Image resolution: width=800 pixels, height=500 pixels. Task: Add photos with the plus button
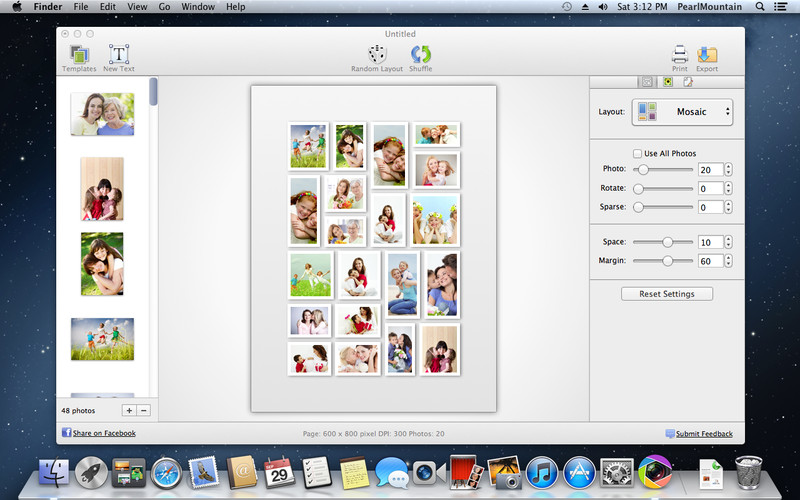click(129, 410)
